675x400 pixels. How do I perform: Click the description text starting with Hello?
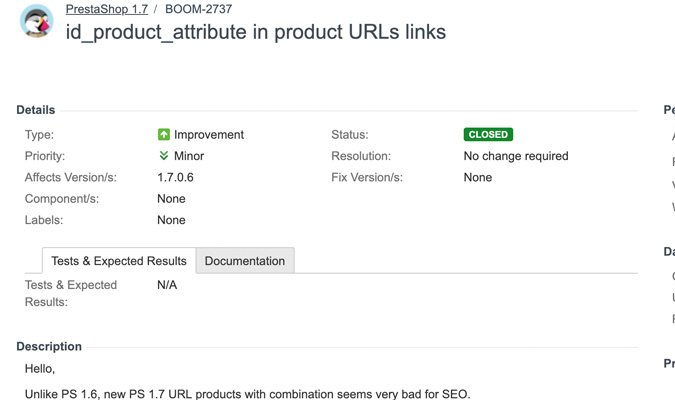(40, 369)
